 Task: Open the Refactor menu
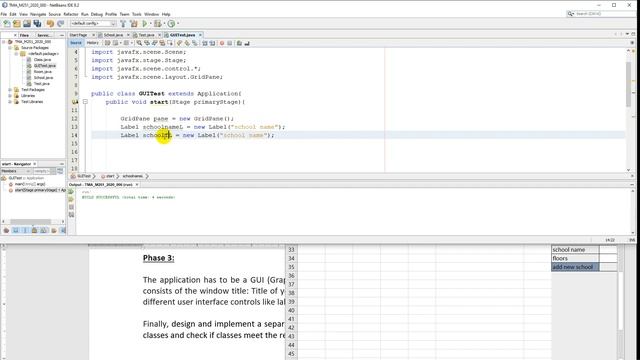tap(71, 14)
